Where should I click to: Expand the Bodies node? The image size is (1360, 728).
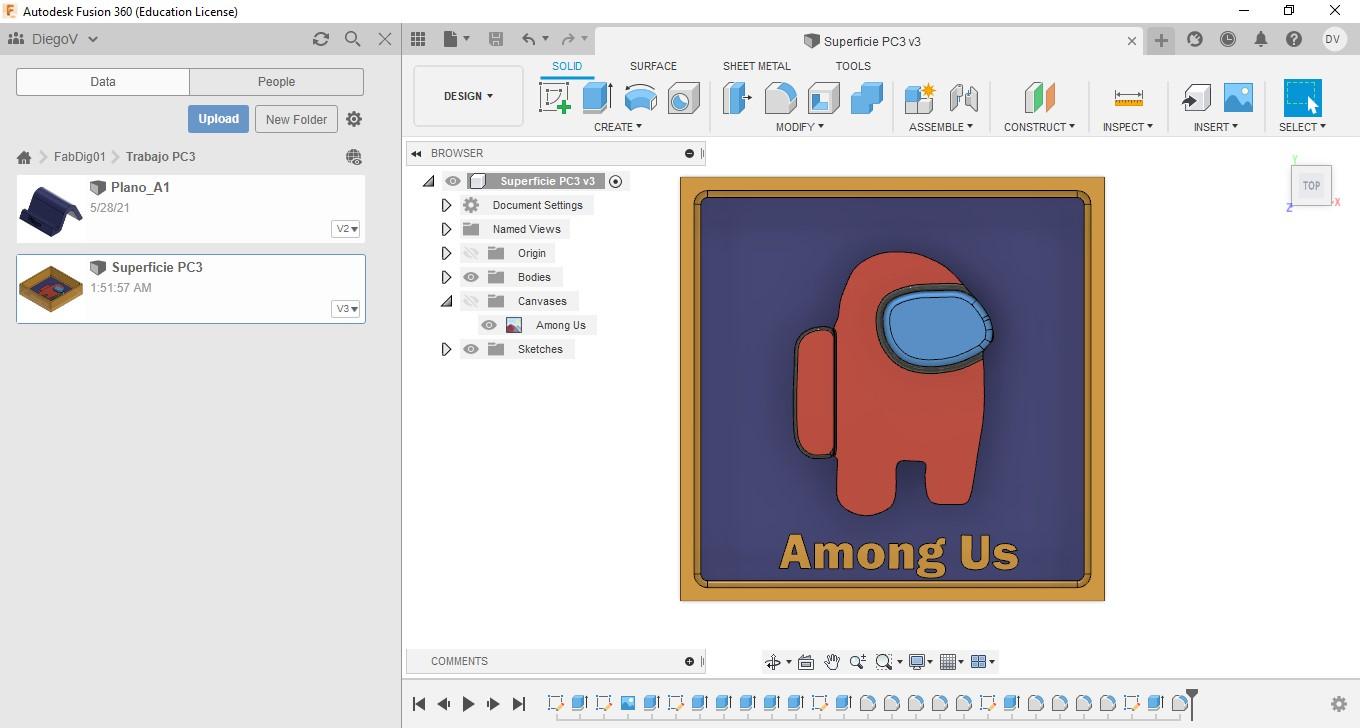point(447,277)
